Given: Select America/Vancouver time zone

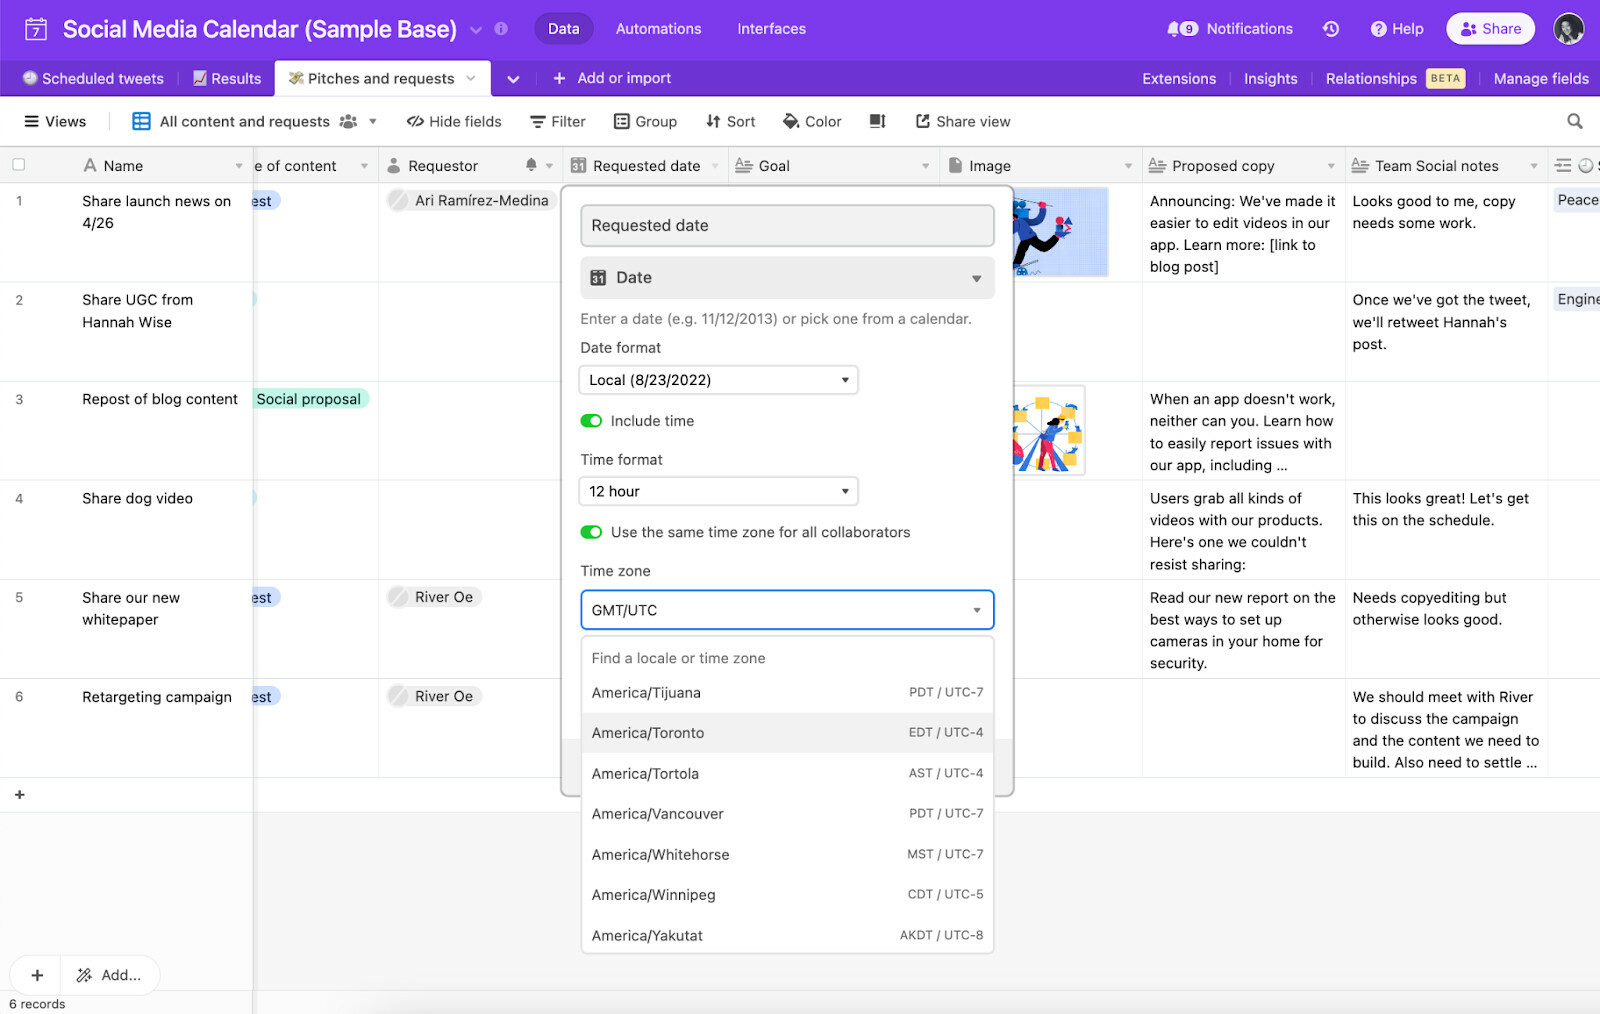Looking at the screenshot, I should (x=787, y=814).
